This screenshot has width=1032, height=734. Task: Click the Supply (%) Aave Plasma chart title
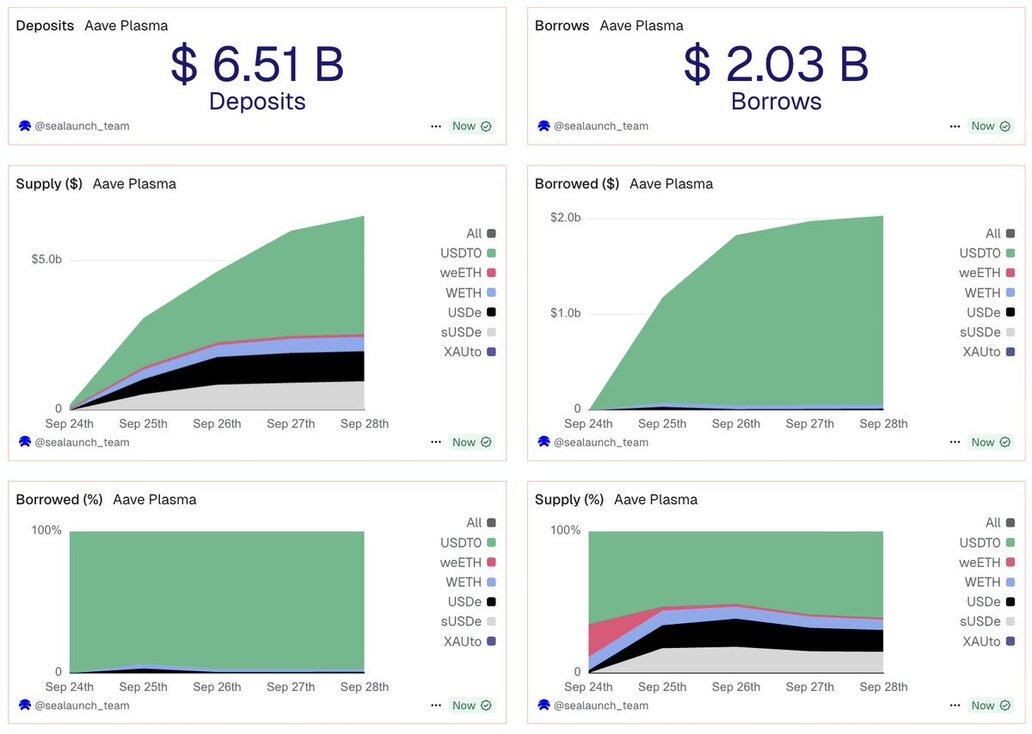click(616, 500)
